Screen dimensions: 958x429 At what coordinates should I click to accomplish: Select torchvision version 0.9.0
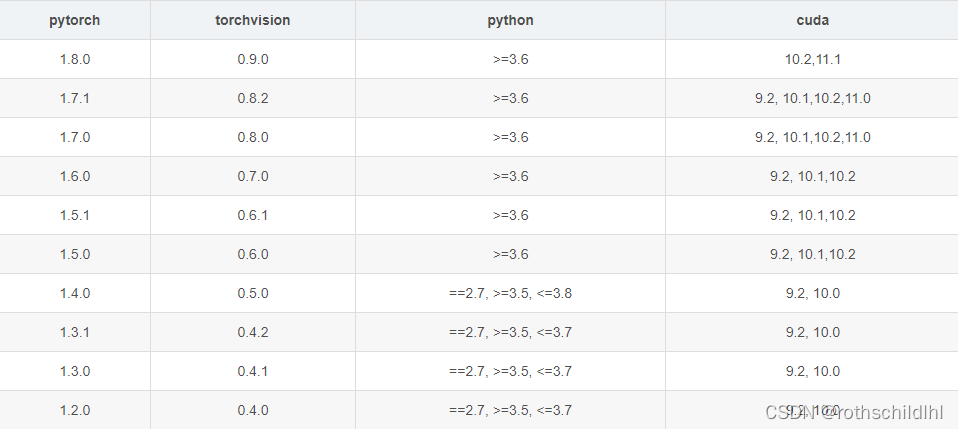[x=253, y=59]
